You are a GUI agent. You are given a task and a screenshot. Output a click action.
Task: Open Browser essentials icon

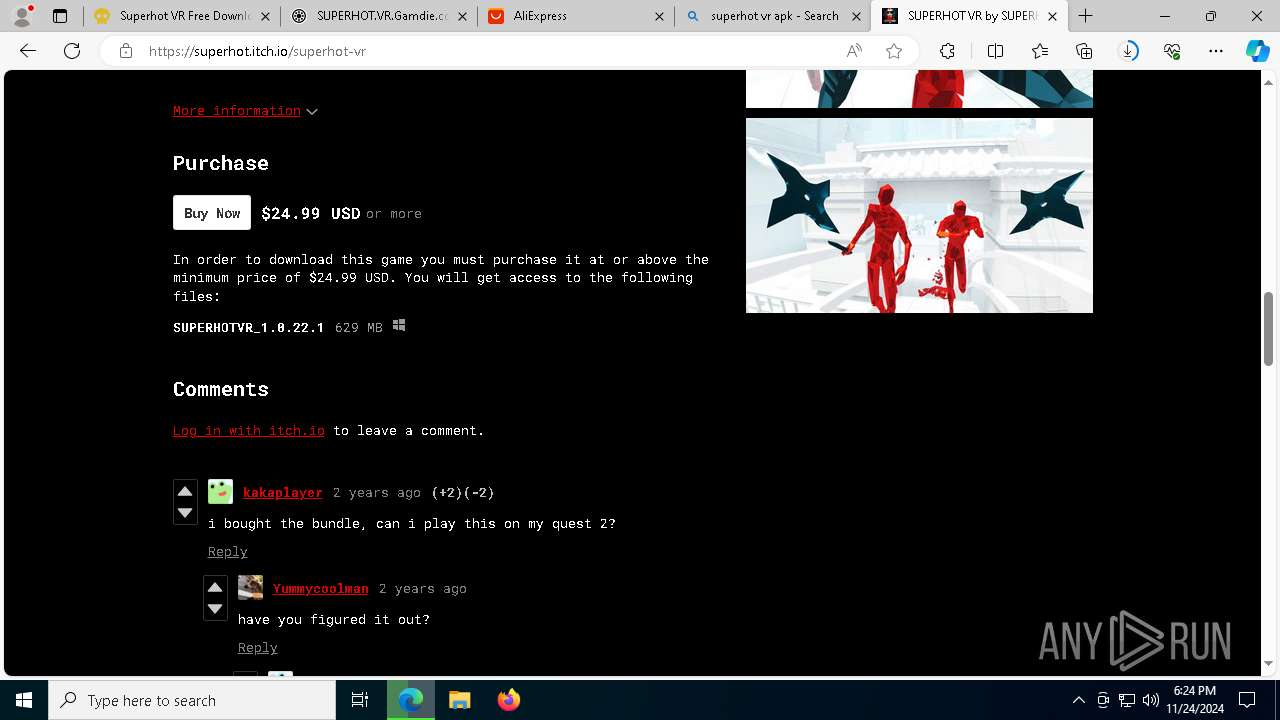(1172, 51)
